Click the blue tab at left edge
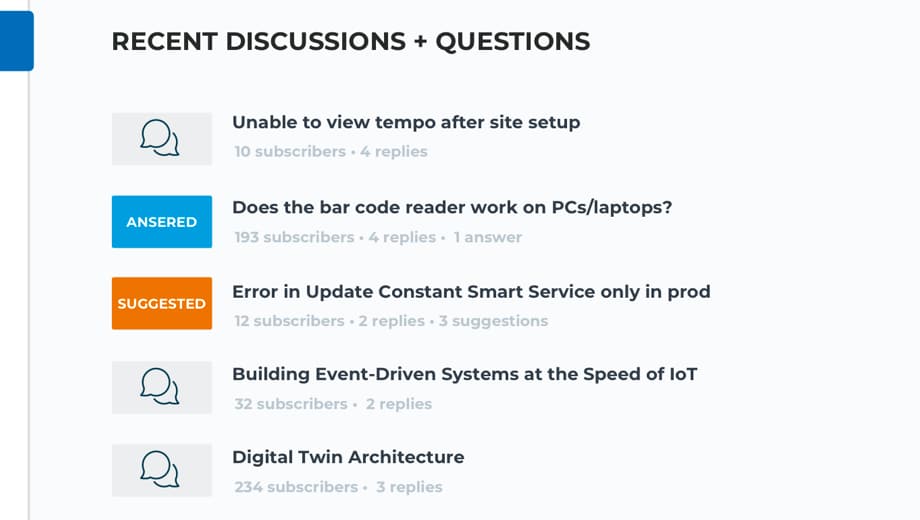The height and width of the screenshot is (520, 920). [16, 40]
